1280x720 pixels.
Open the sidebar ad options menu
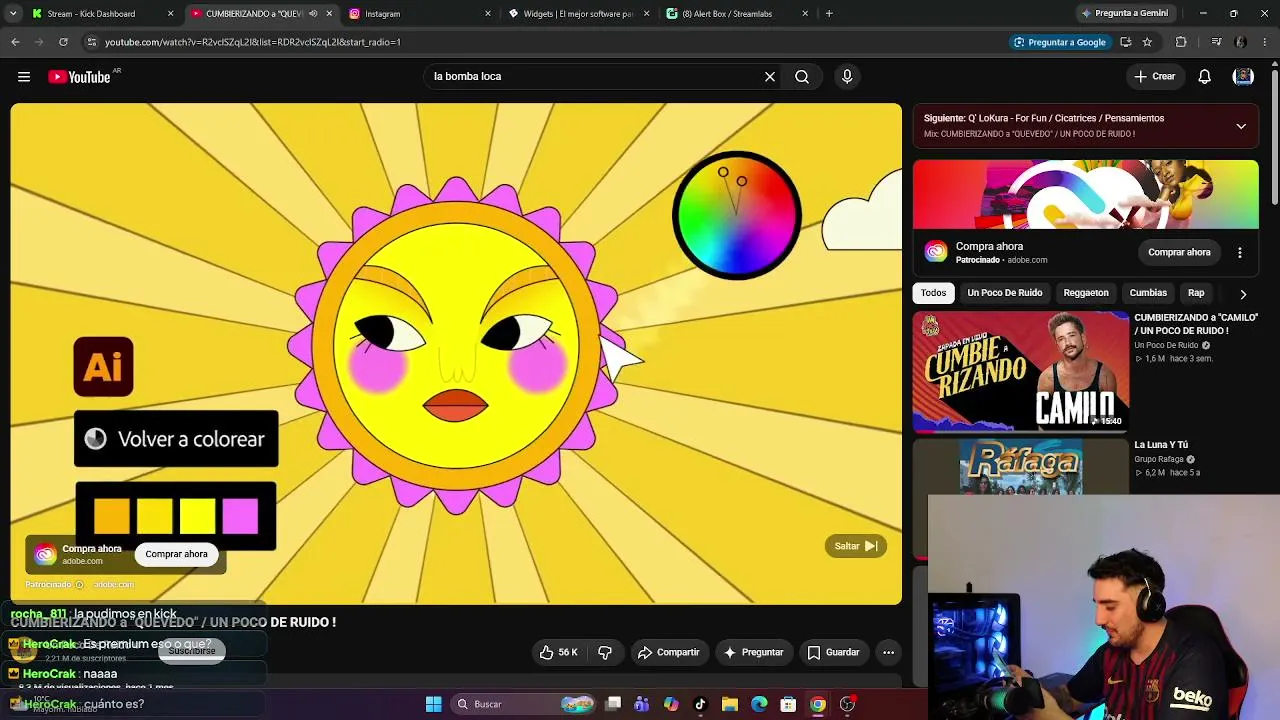(x=1240, y=252)
